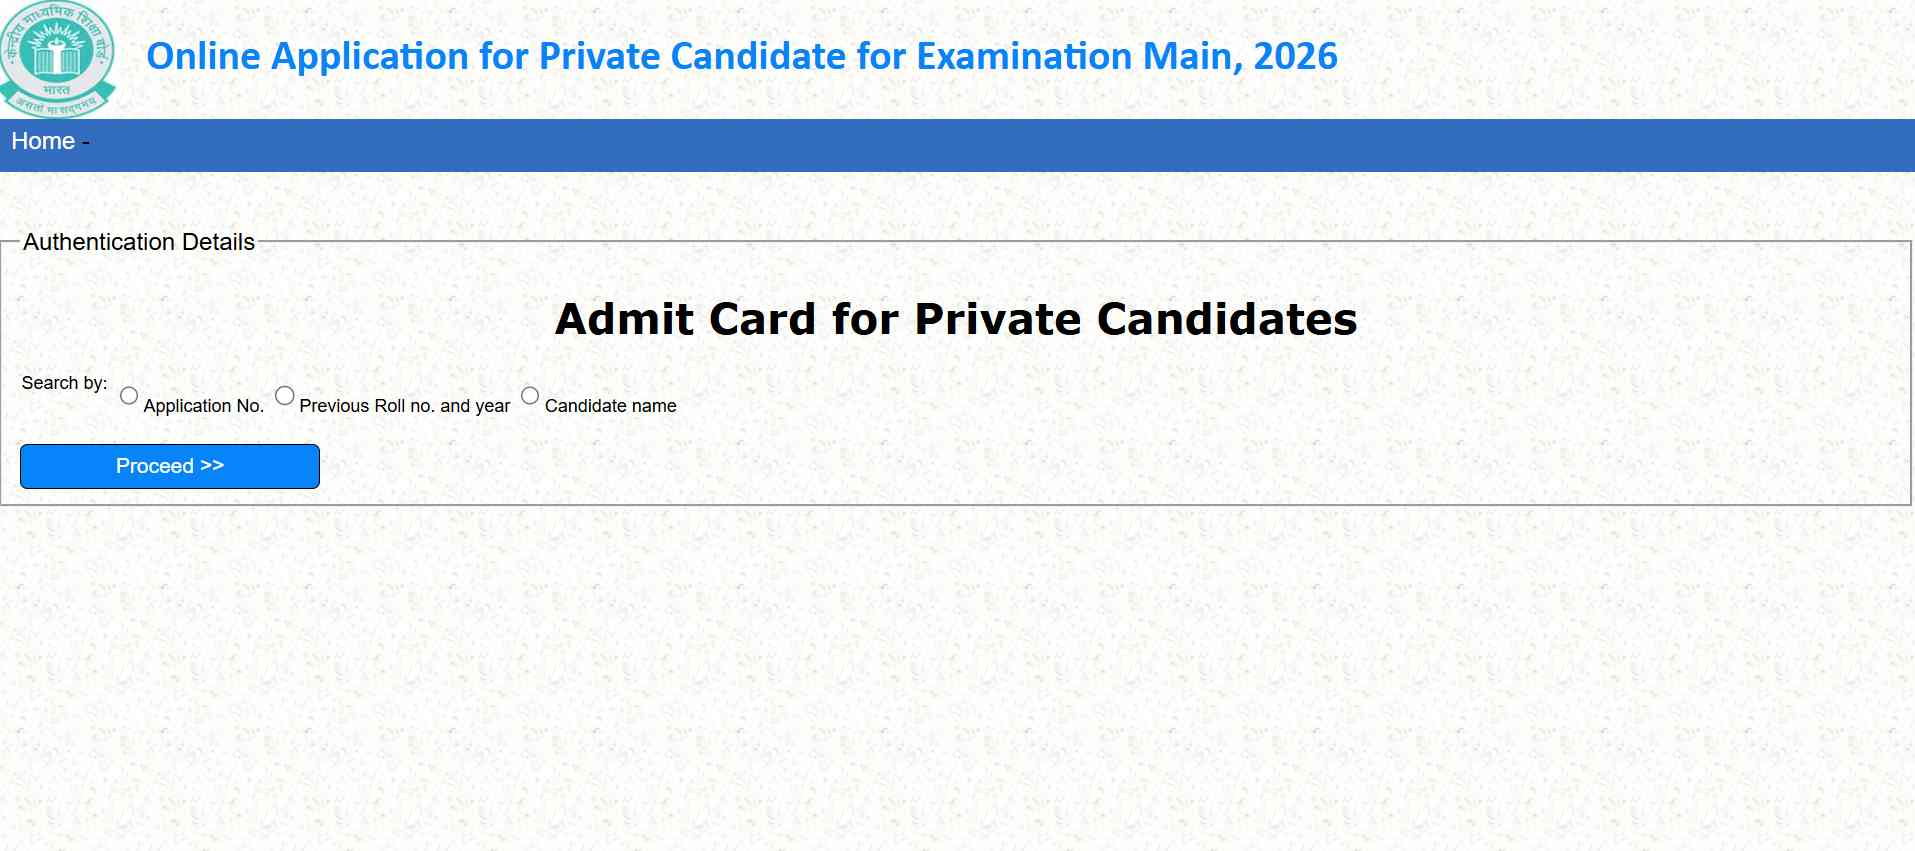
Task: Open the Home navigation link
Action: point(43,141)
